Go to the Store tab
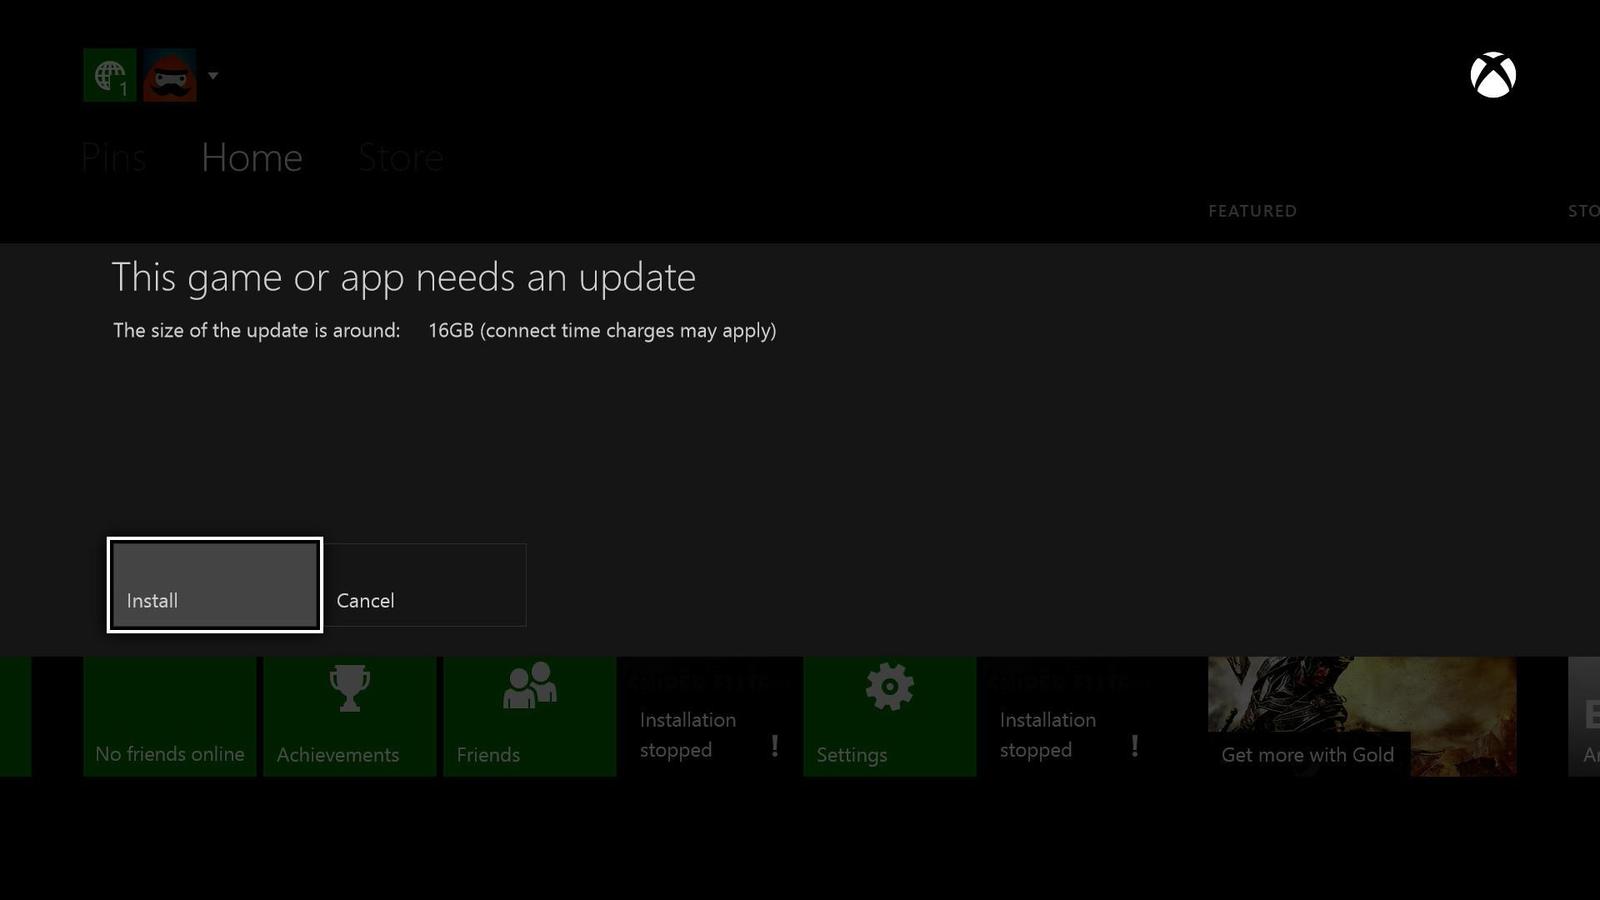Screen dimensions: 1600x900 400,158
